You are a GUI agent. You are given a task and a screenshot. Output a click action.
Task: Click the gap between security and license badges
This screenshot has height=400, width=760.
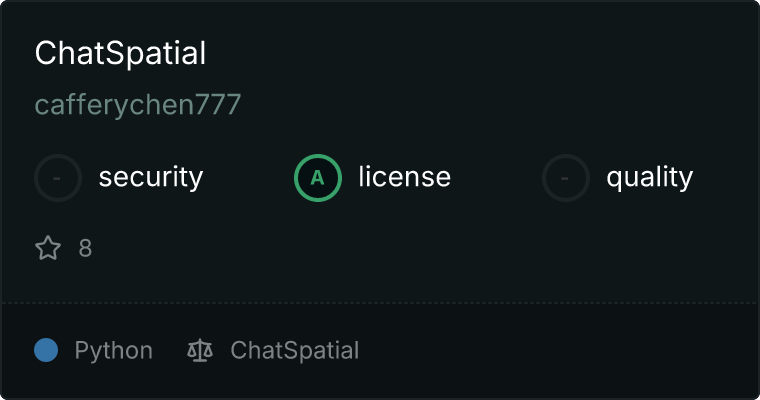[x=248, y=178]
